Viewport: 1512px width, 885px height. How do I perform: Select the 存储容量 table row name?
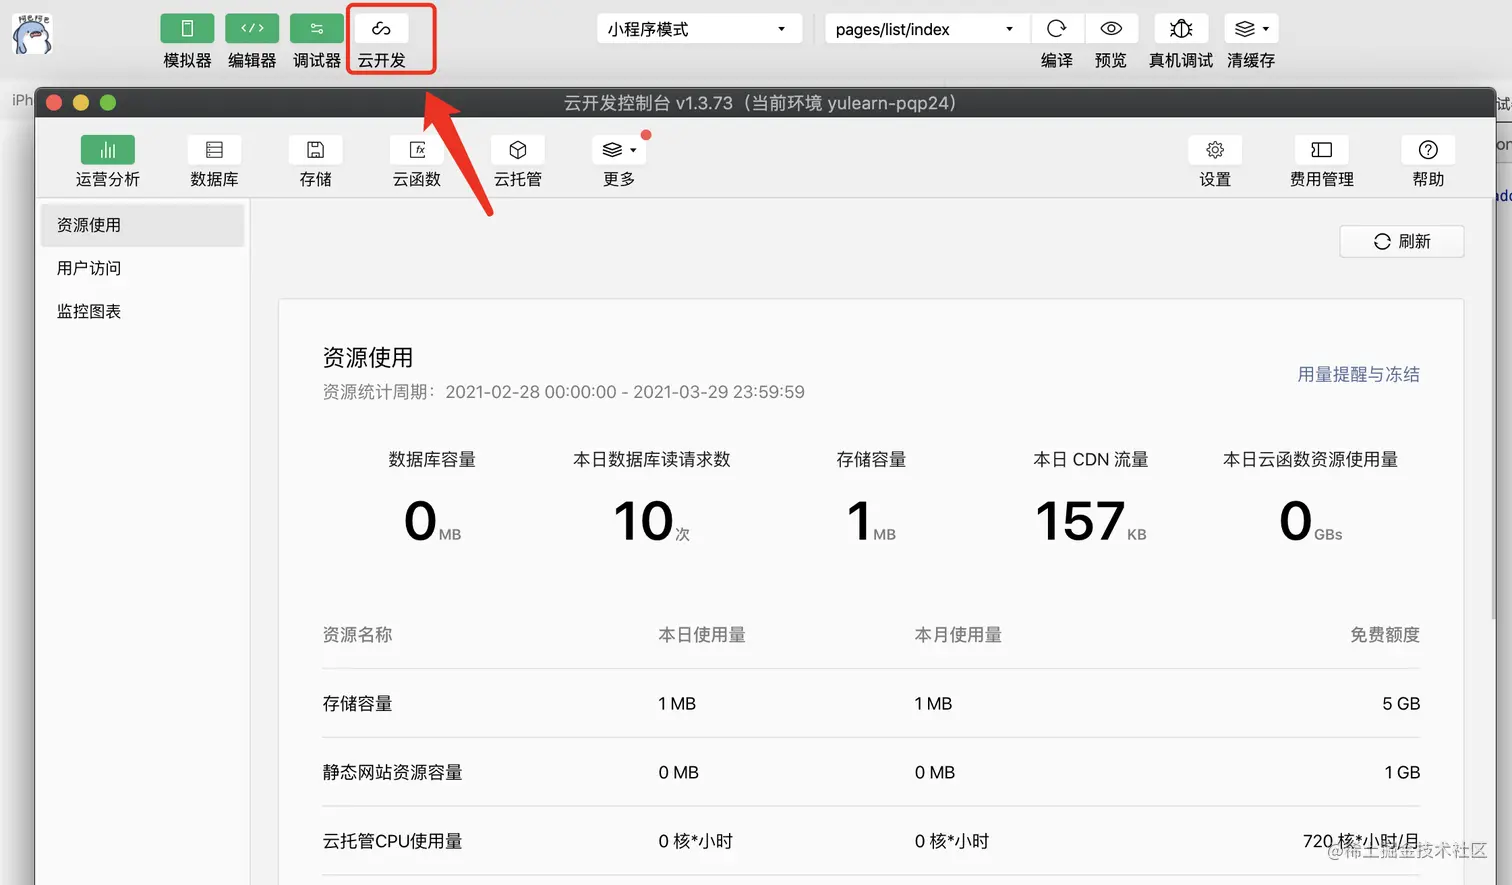[x=357, y=704]
